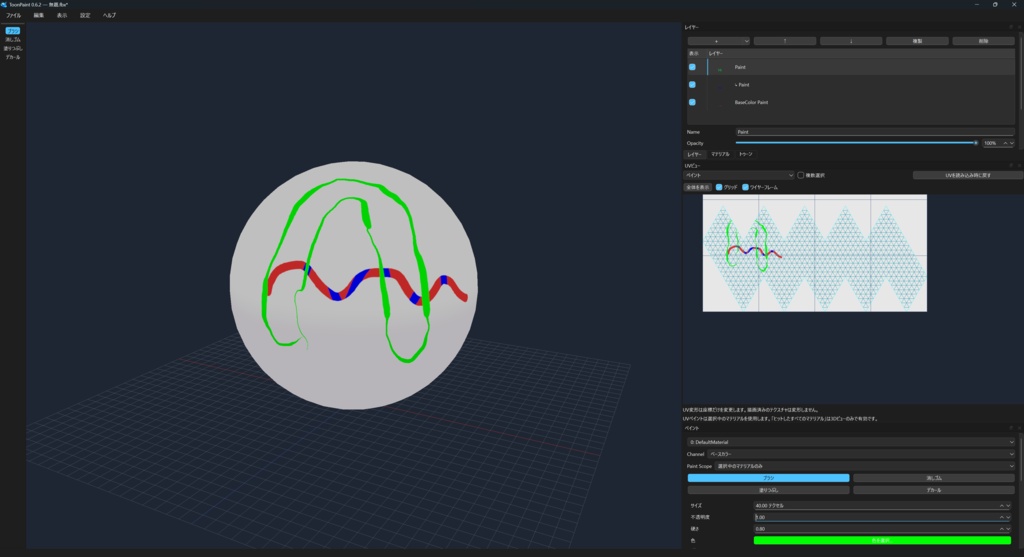Adjust the layer Opacity slider

(856, 143)
